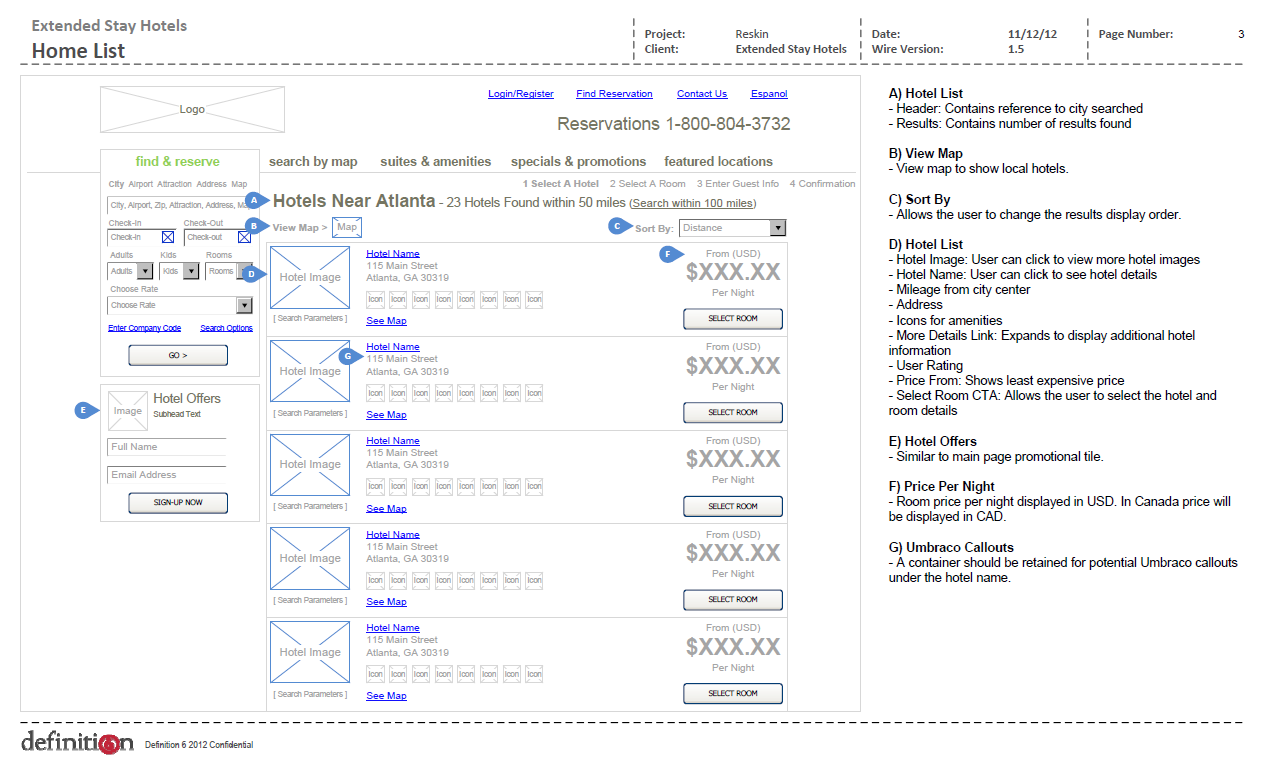Click the '4 Confirmation' step
1266x762 pixels.
pos(822,184)
